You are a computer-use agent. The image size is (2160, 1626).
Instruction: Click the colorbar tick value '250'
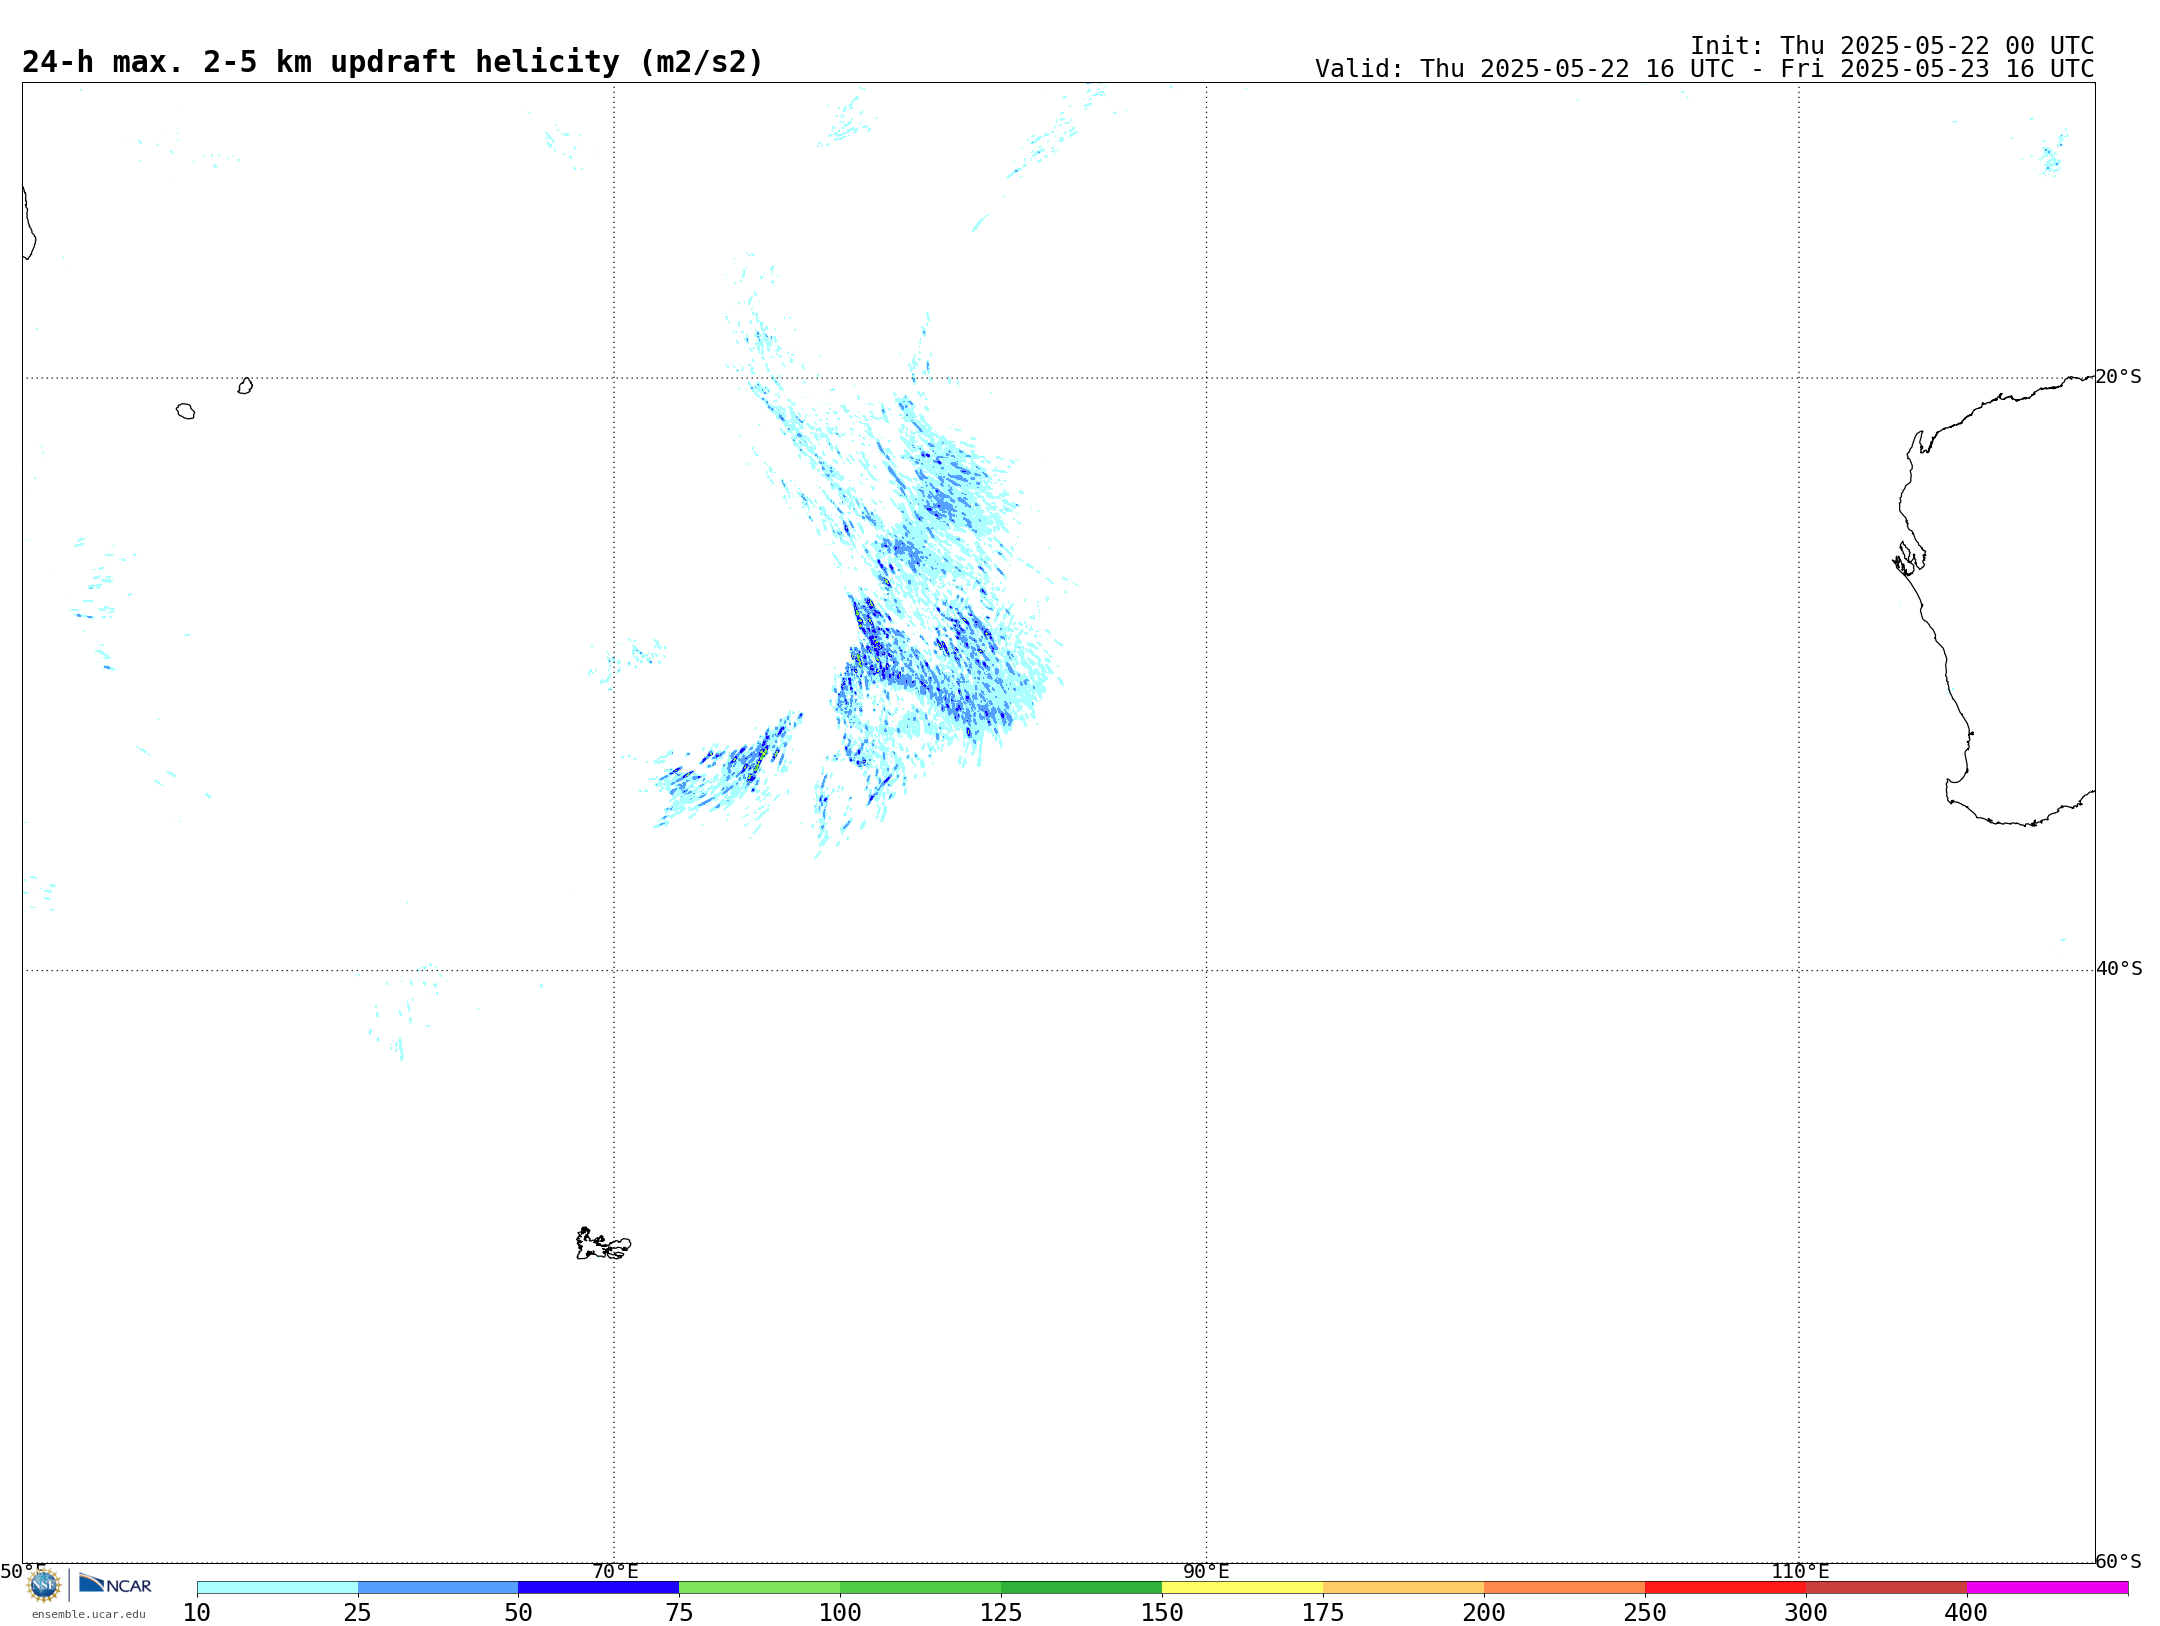(x=1645, y=1613)
